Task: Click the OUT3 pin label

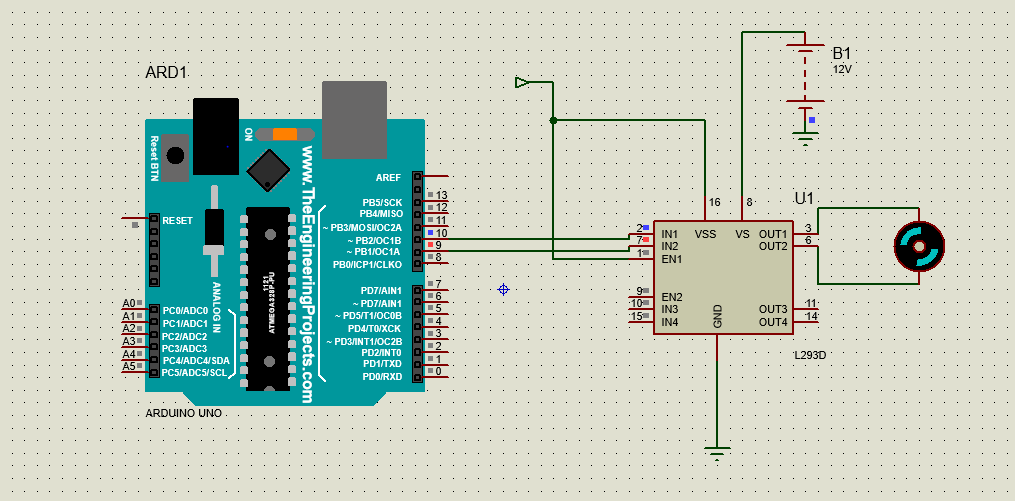Action: click(773, 309)
